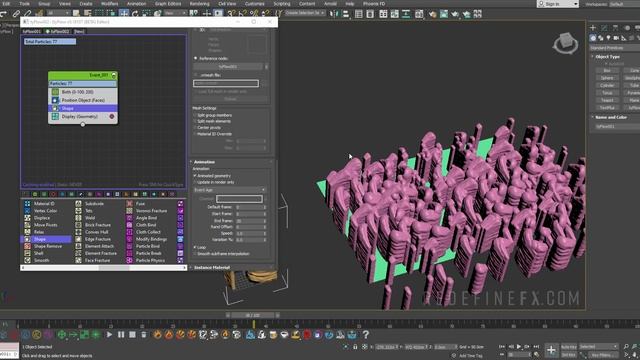
Task: Toggle the Animated geometry checkbox
Action: (x=195, y=176)
